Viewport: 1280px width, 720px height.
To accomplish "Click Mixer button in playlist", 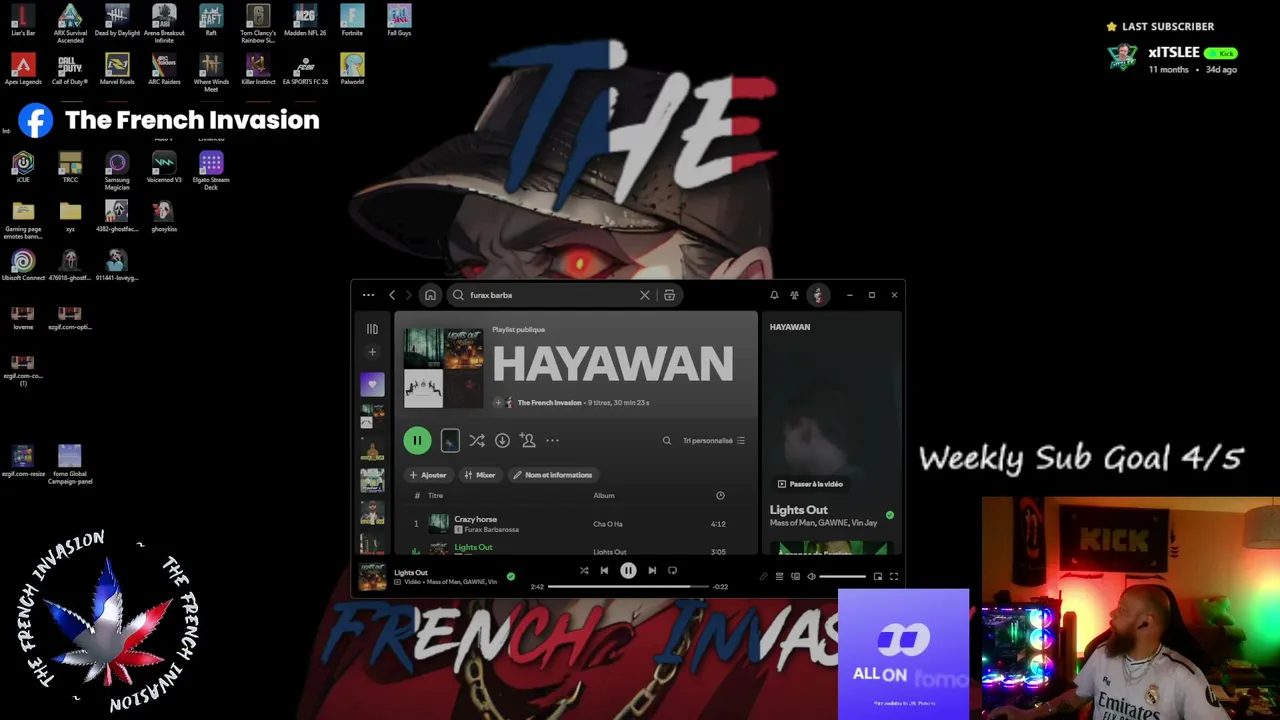I will tap(480, 475).
